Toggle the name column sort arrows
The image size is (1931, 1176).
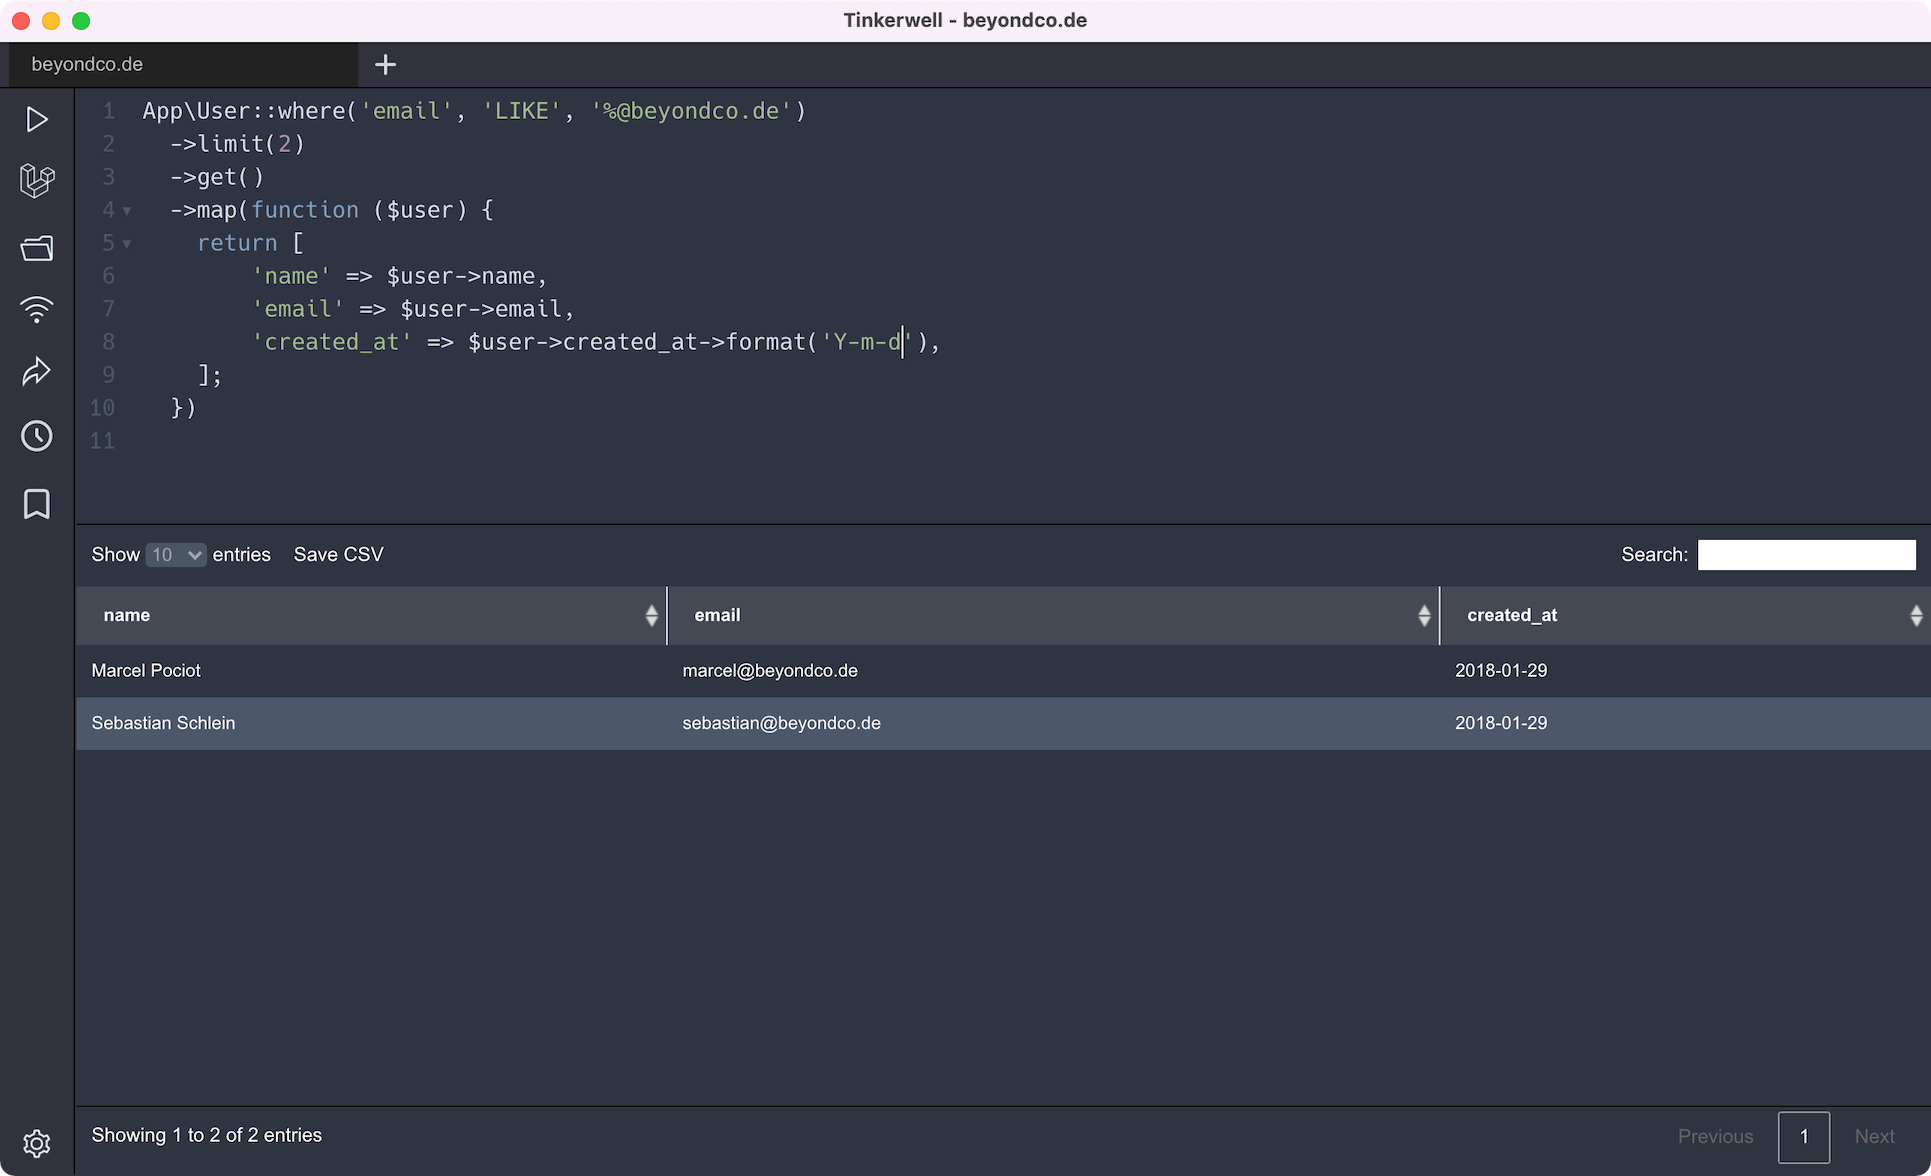pos(652,616)
